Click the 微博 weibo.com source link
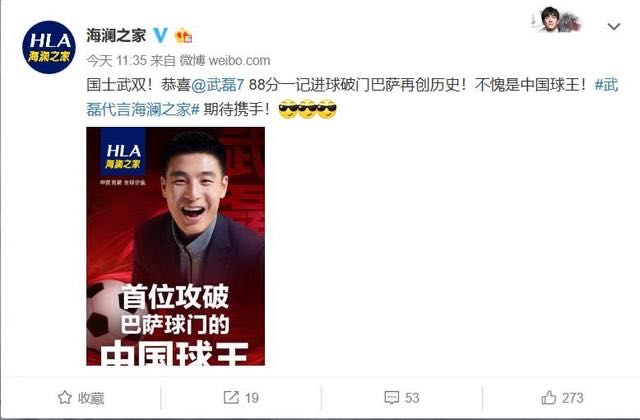Image resolution: width=640 pixels, height=420 pixels. [x=225, y=61]
